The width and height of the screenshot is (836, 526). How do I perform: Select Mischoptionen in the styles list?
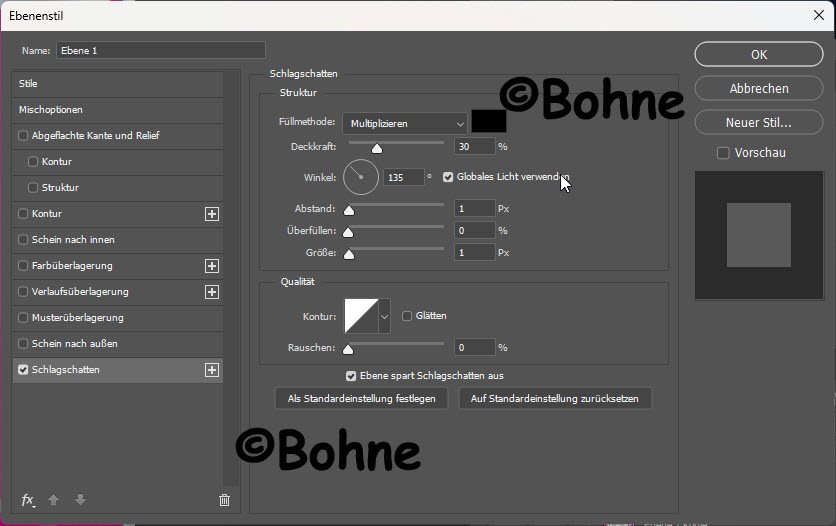(51, 110)
